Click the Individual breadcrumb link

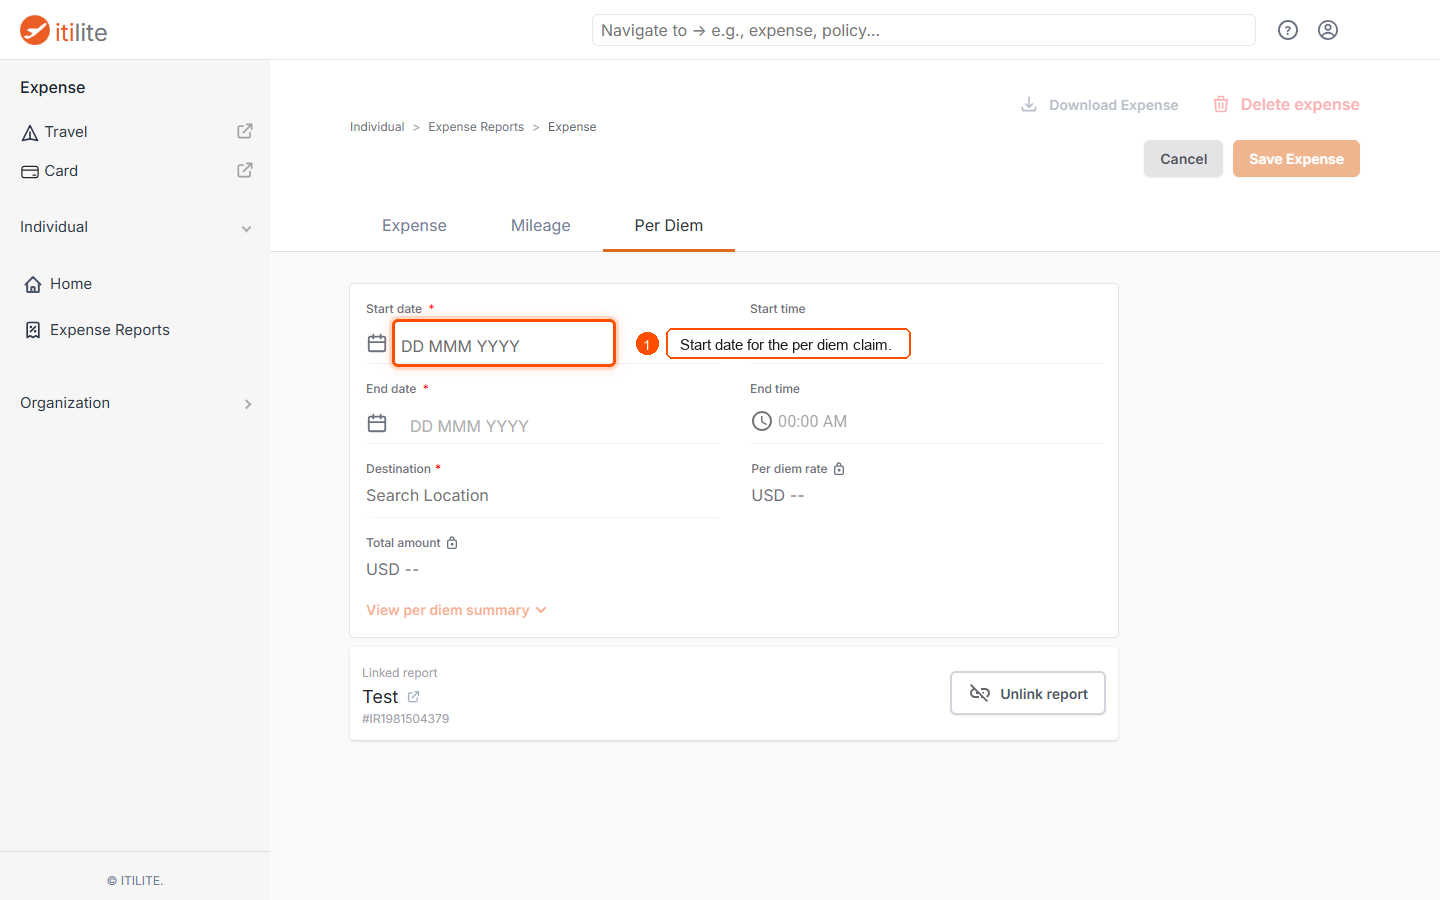pos(377,127)
